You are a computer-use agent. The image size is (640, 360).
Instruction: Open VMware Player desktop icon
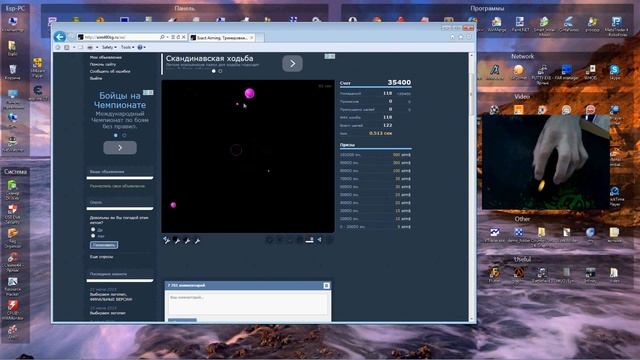(x=38, y=67)
